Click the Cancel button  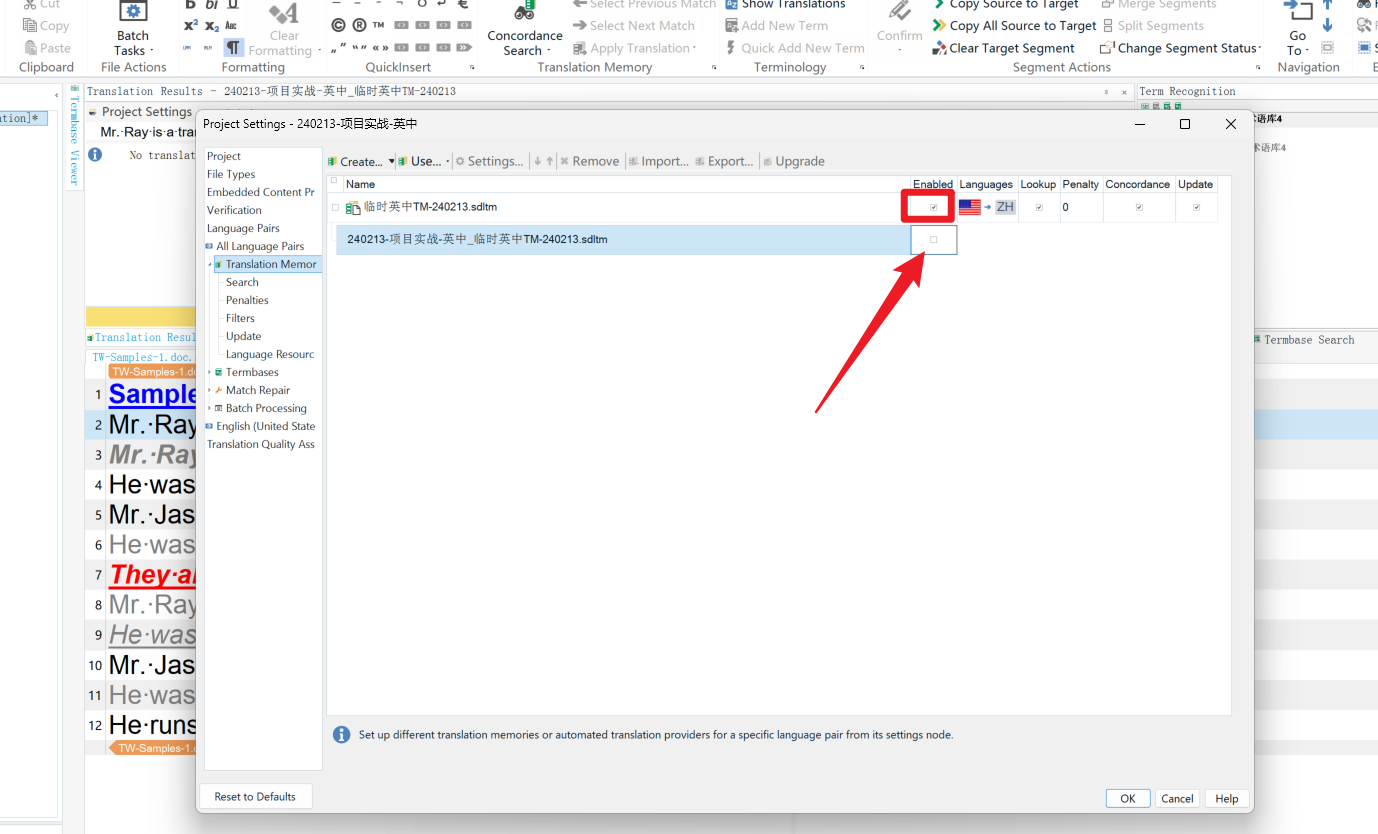click(x=1177, y=798)
